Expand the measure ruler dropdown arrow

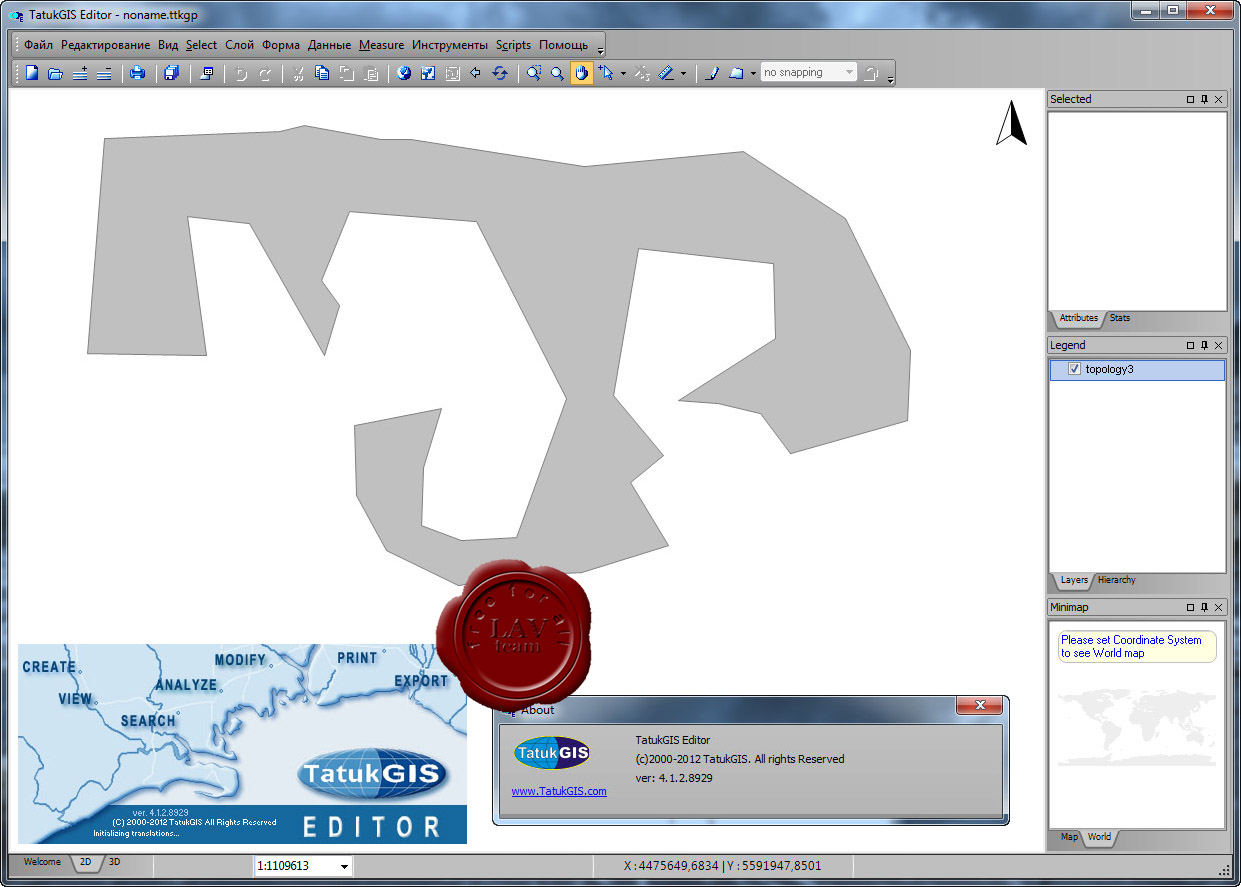click(x=684, y=73)
